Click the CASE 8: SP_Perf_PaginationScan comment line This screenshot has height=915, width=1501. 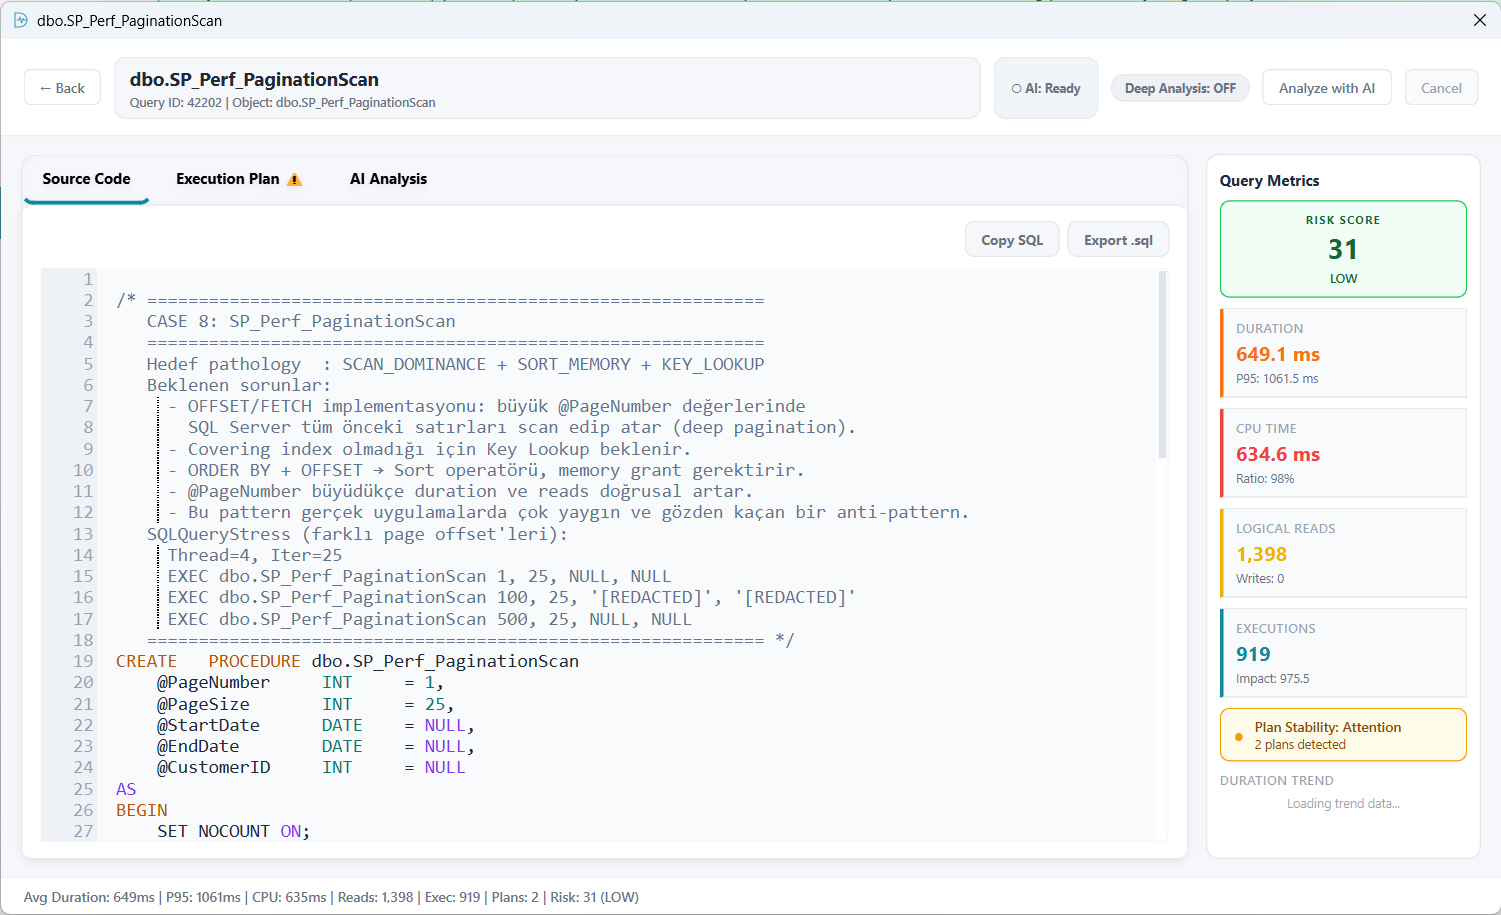click(301, 321)
